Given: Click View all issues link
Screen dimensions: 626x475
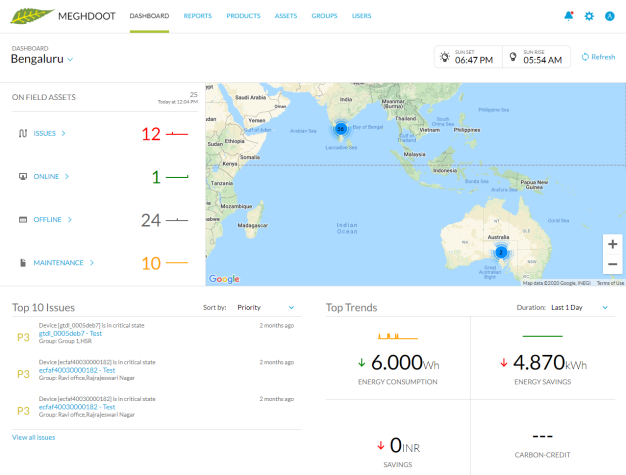Looking at the screenshot, I should click(33, 437).
